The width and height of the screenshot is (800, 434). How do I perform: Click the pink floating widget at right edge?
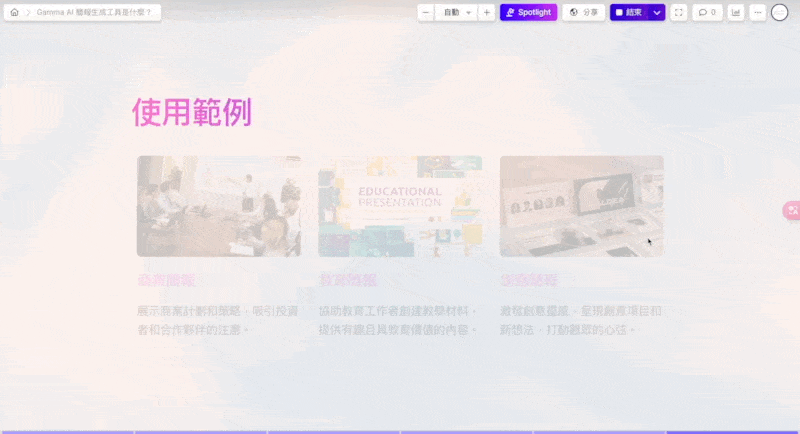(x=792, y=210)
